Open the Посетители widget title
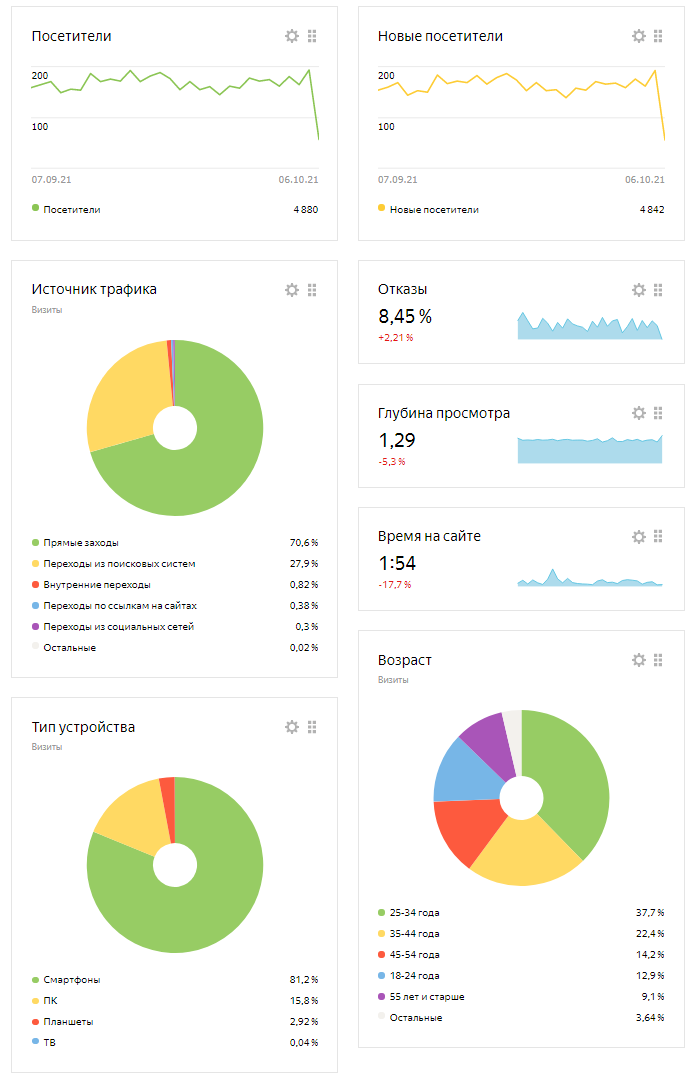The width and height of the screenshot is (698, 1082). (x=71, y=36)
